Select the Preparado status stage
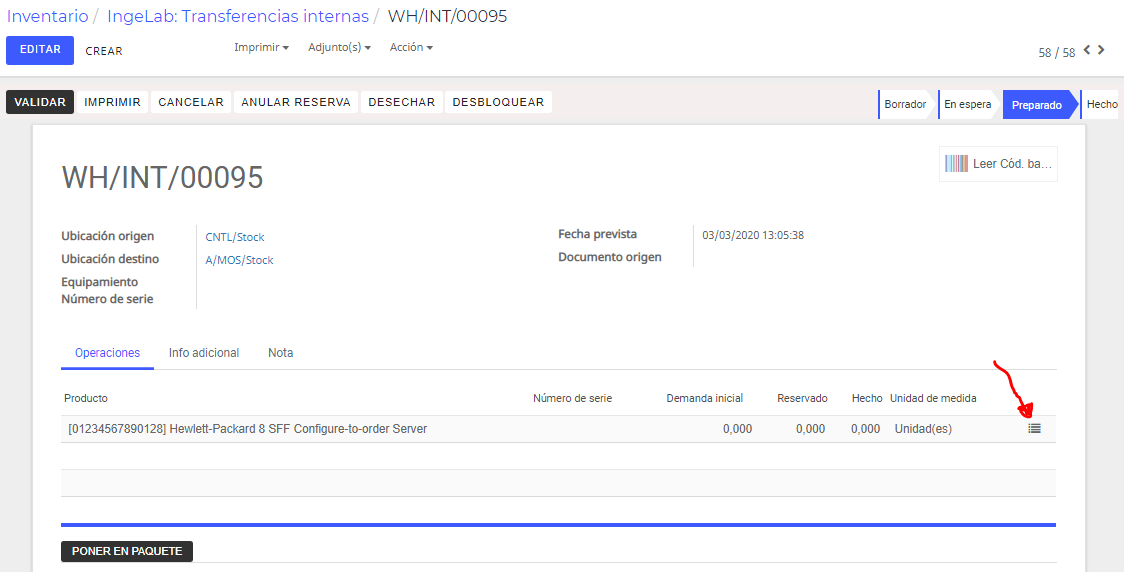1124x572 pixels. point(1037,105)
